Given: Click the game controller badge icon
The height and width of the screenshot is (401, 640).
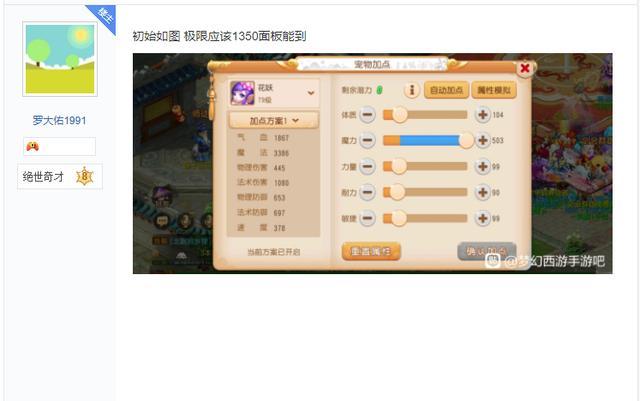Looking at the screenshot, I should click(x=33, y=146).
